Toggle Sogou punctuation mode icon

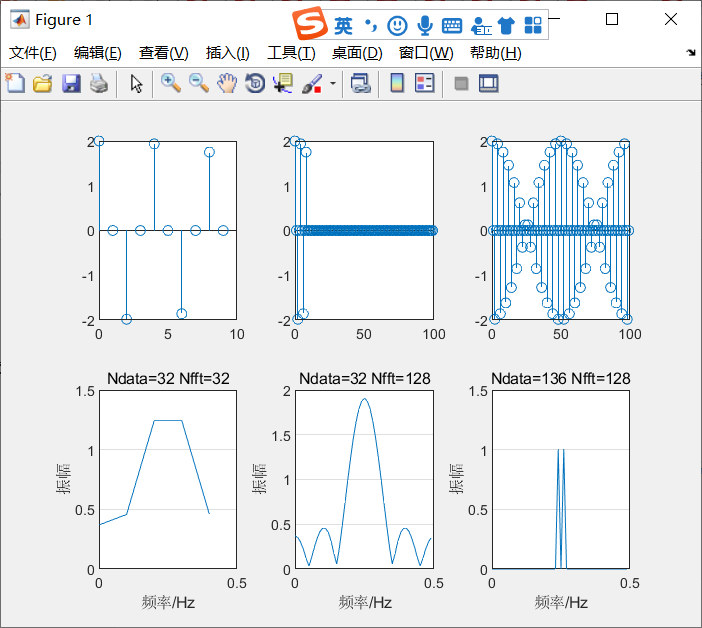371,26
